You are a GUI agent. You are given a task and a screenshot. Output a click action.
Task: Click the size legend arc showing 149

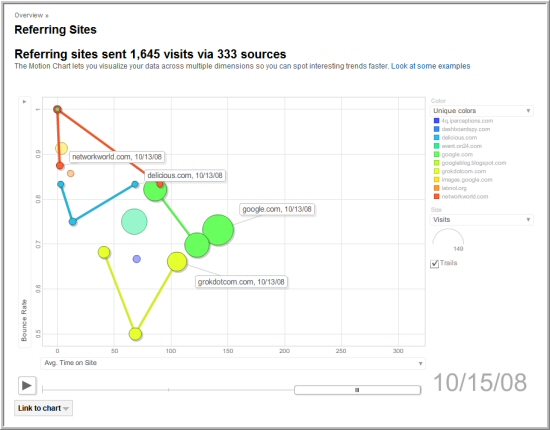[x=448, y=237]
